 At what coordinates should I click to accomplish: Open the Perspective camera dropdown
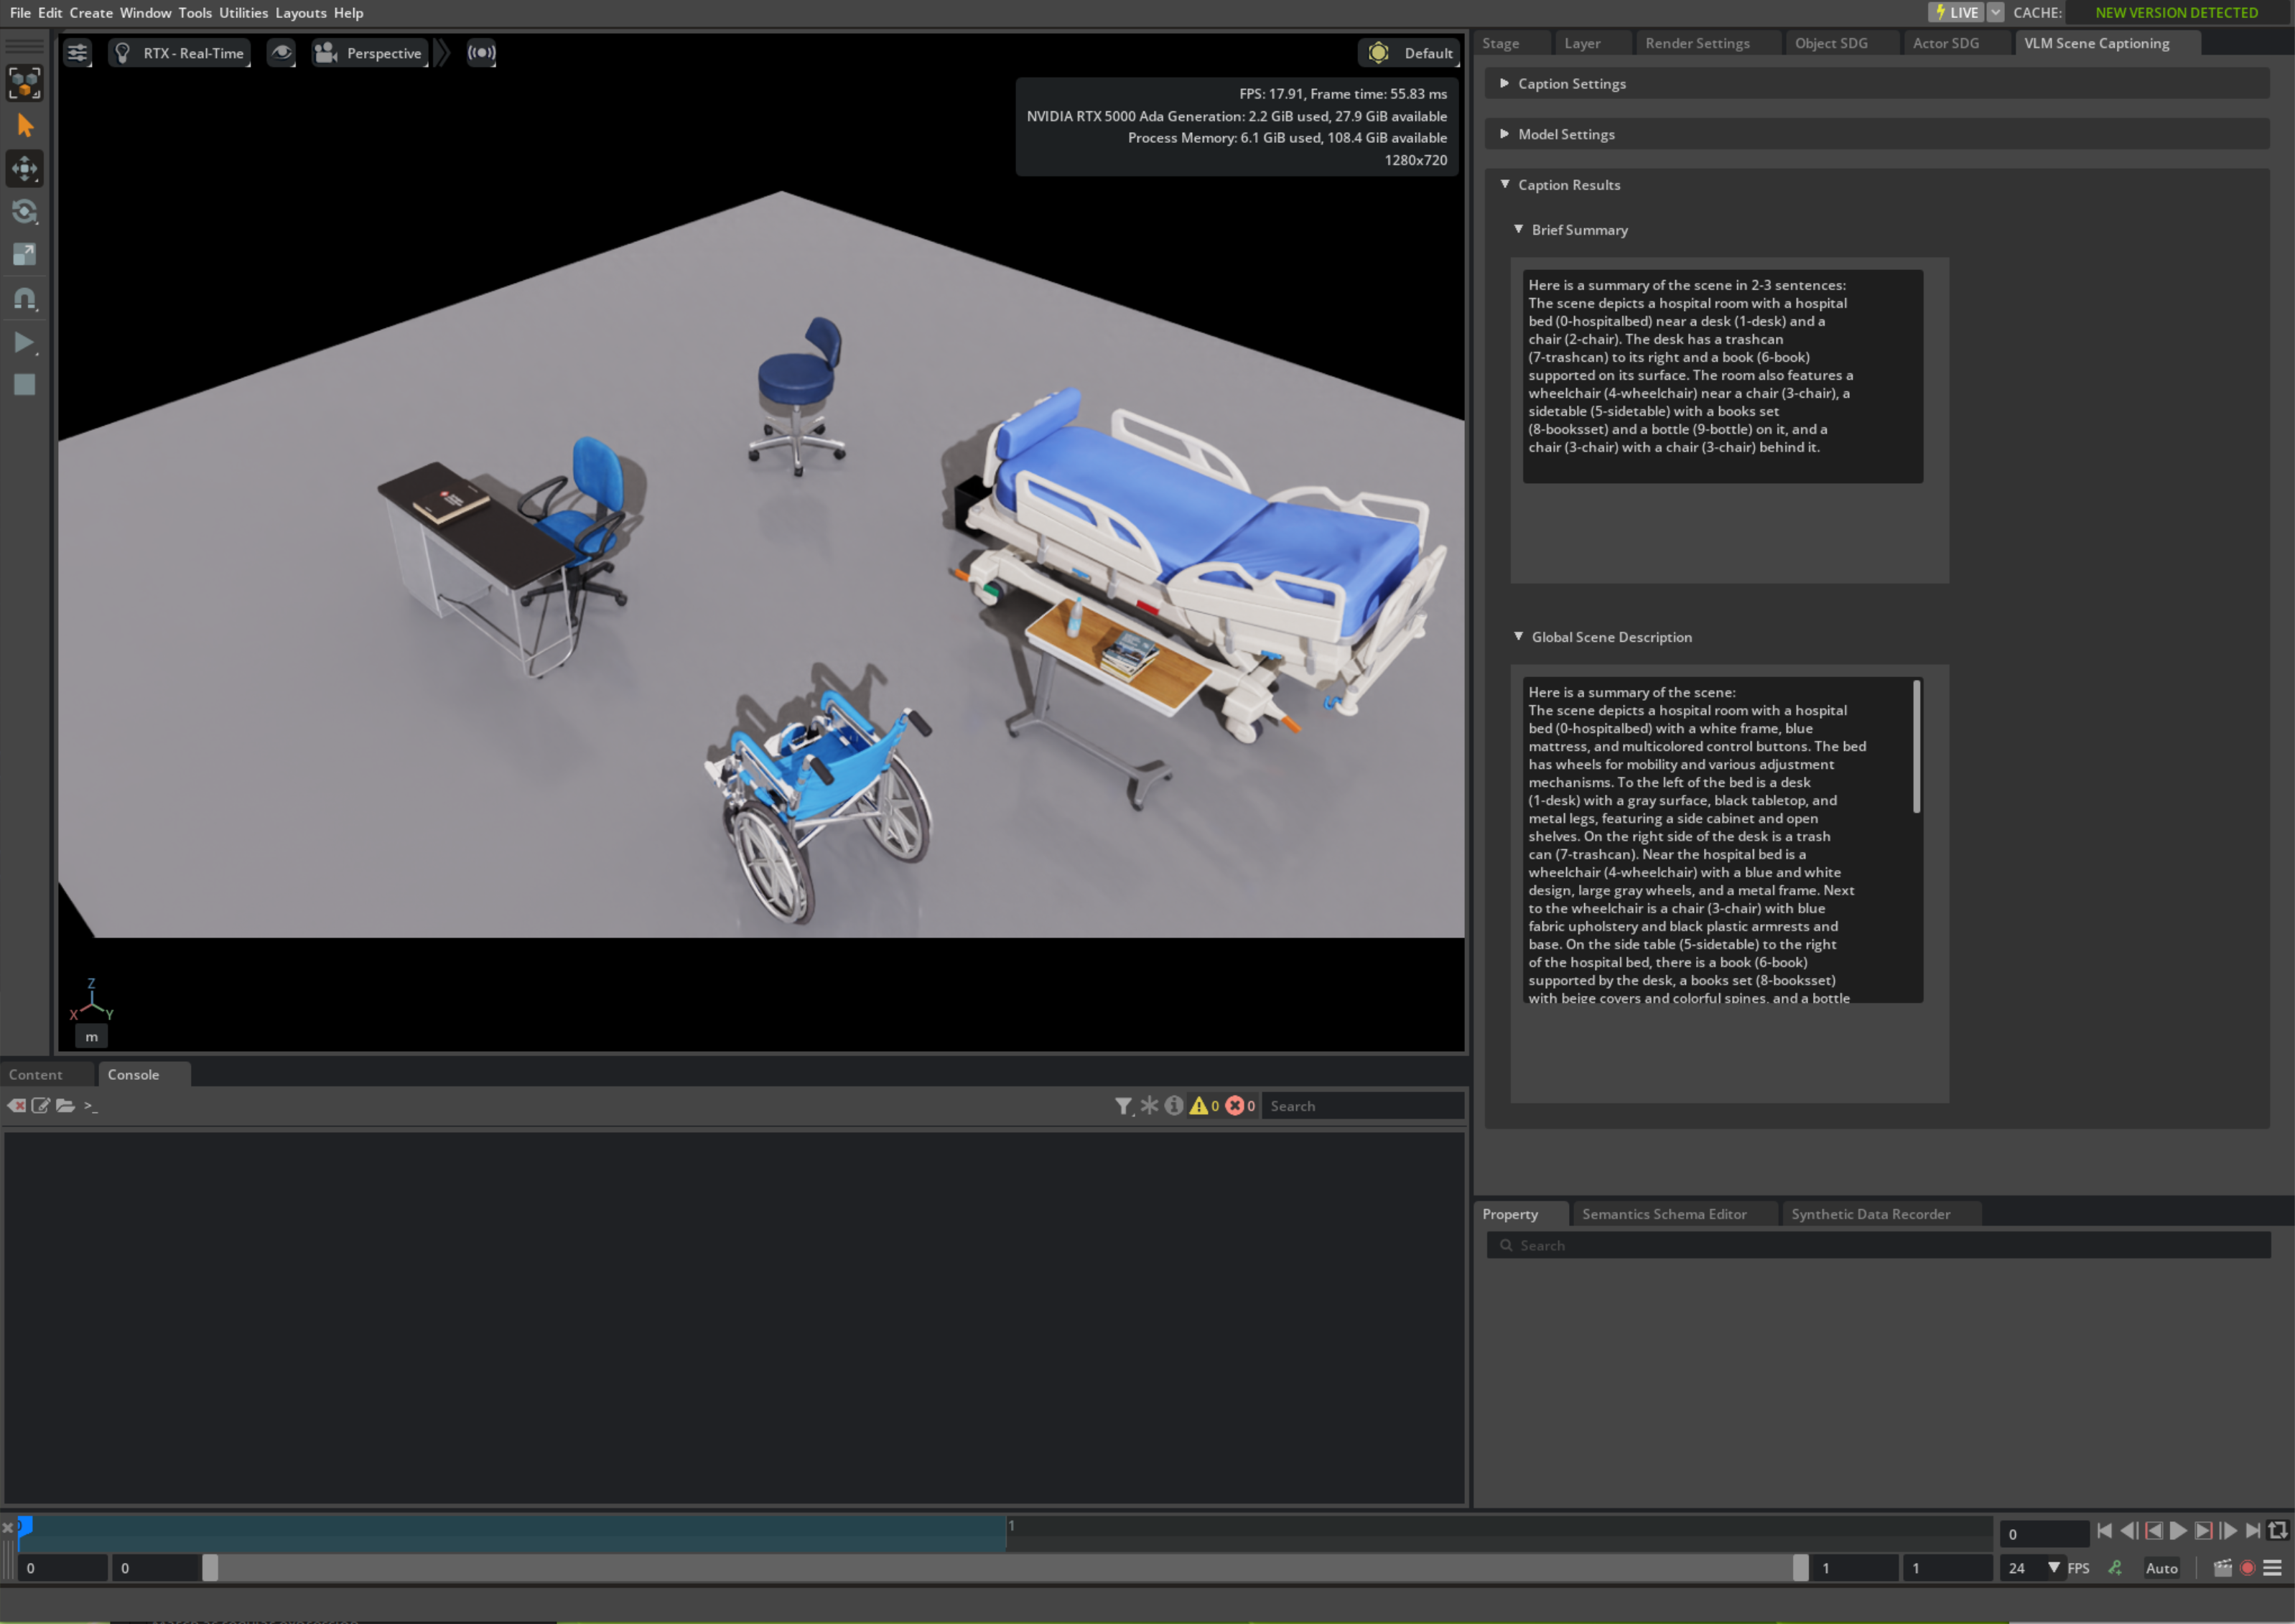[x=369, y=53]
